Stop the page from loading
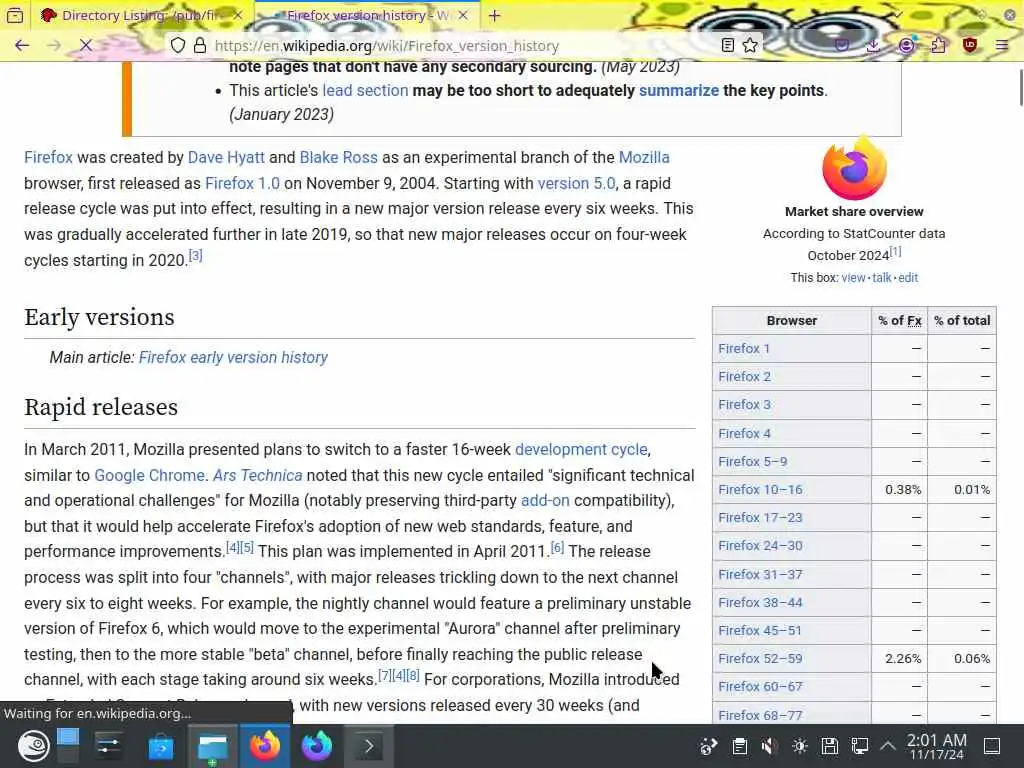This screenshot has width=1024, height=768. pyautogui.click(x=86, y=45)
